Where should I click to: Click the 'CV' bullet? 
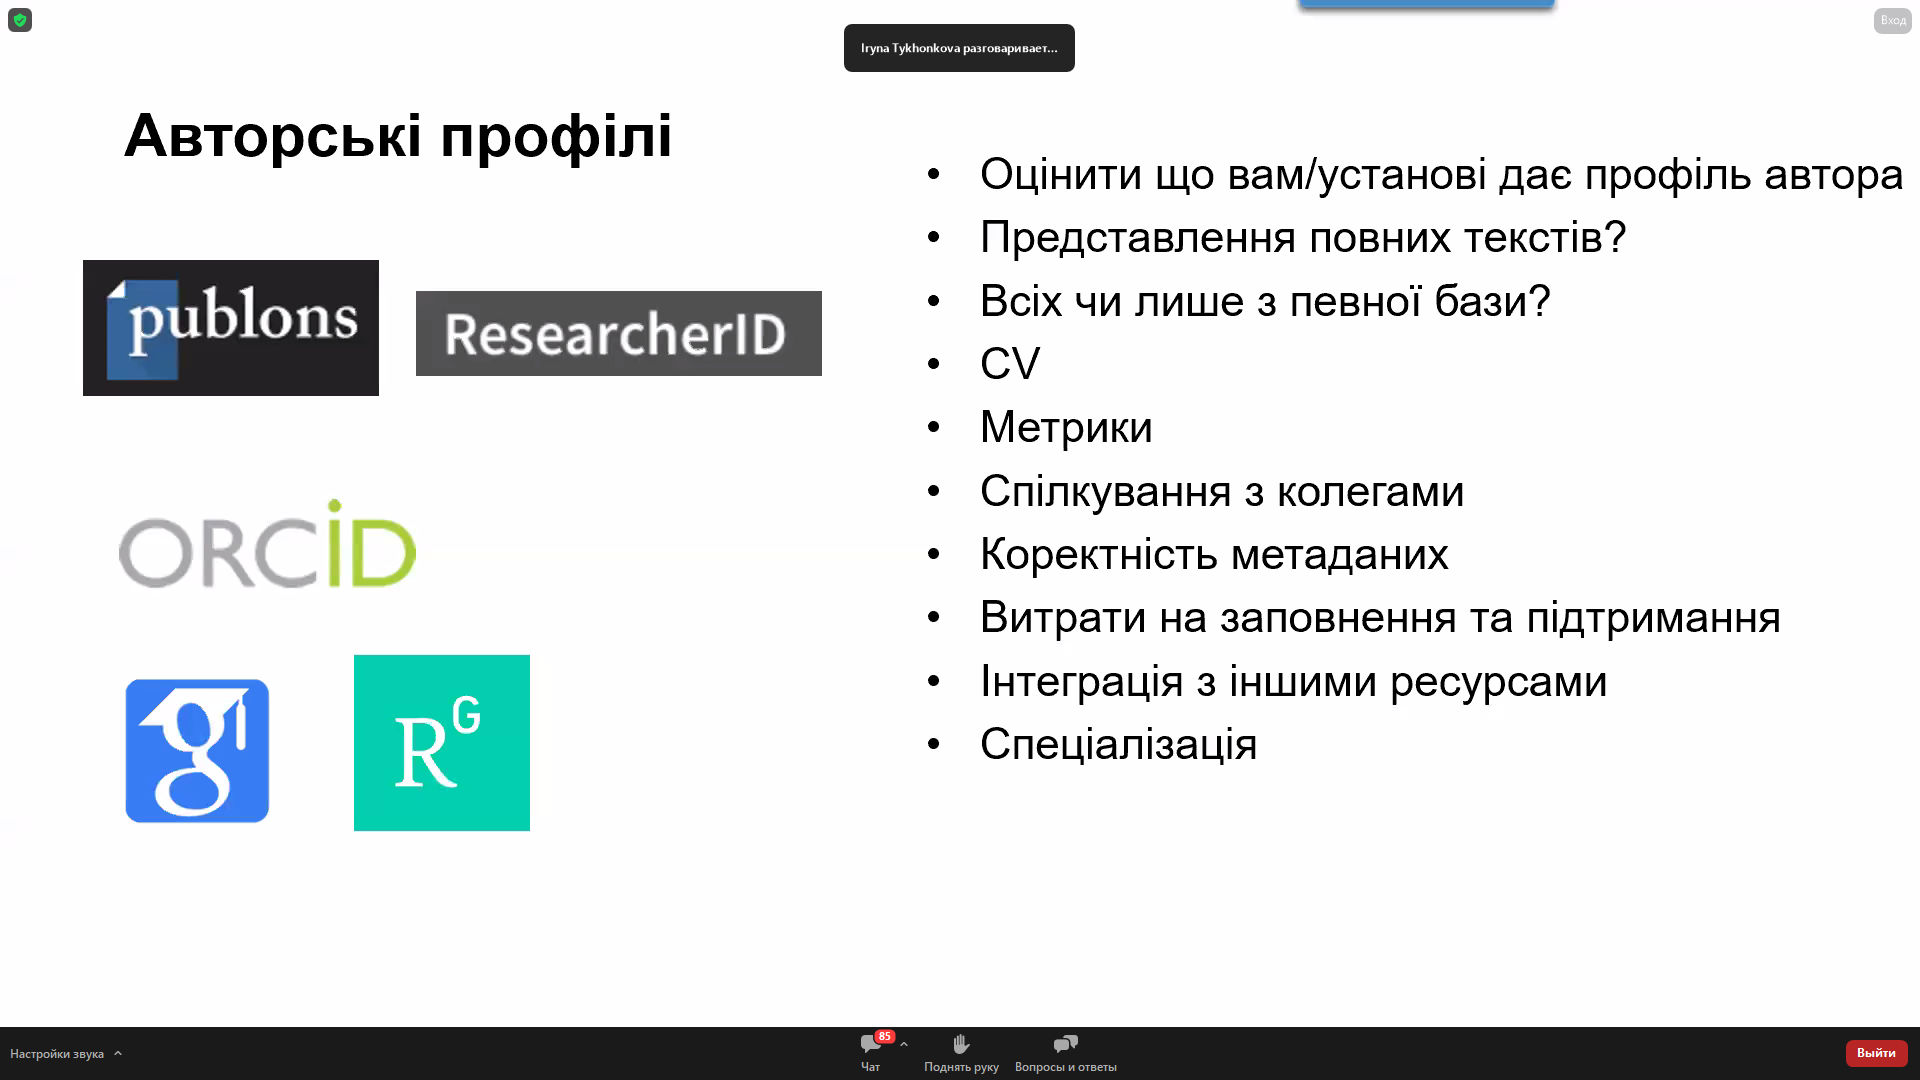1010,364
